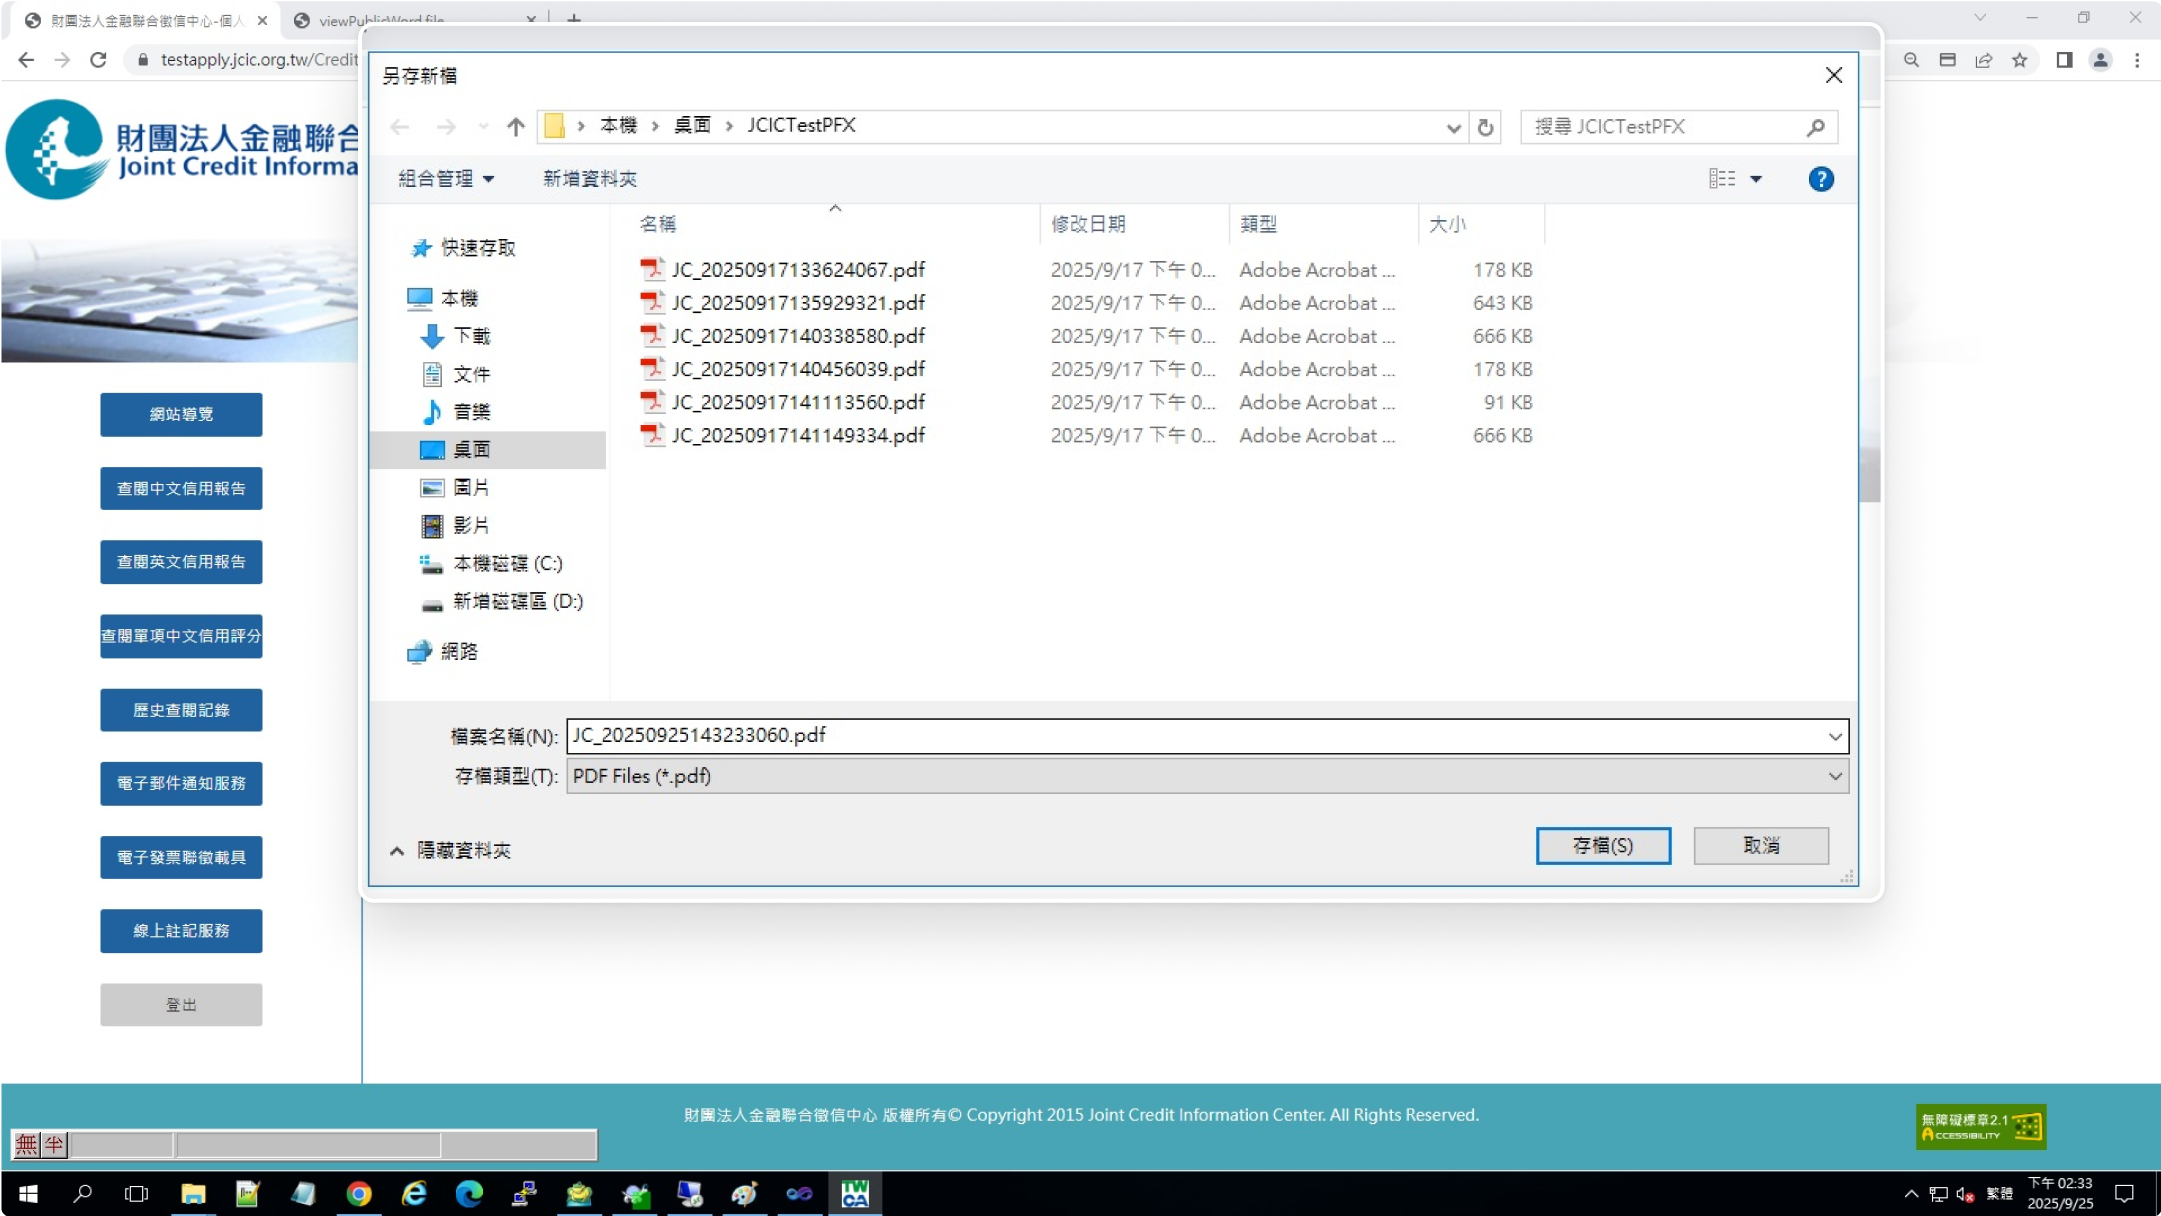
Task: Expand the view options dropdown arrow
Action: coord(1756,179)
